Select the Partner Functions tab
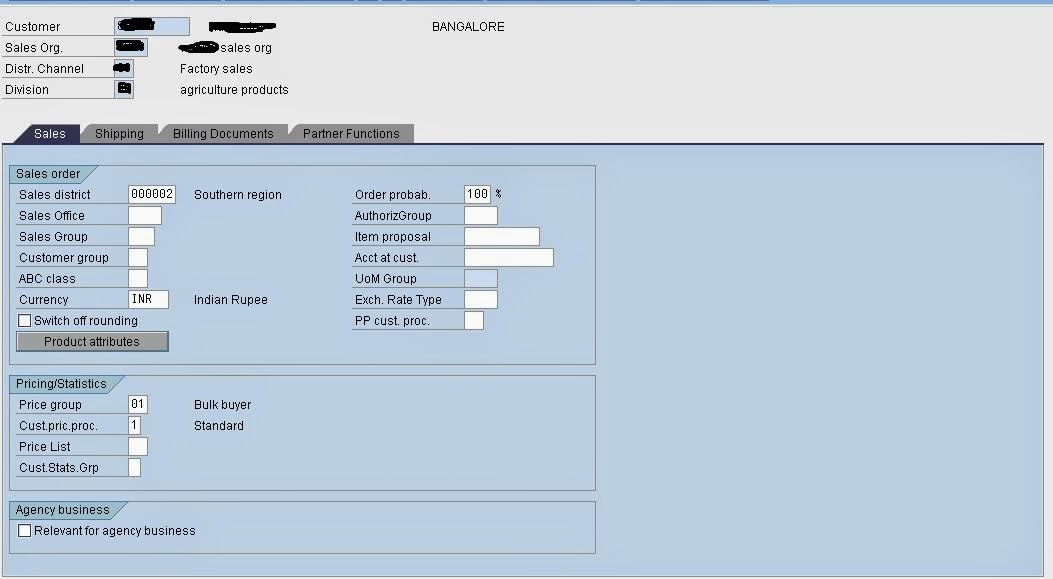 point(351,133)
